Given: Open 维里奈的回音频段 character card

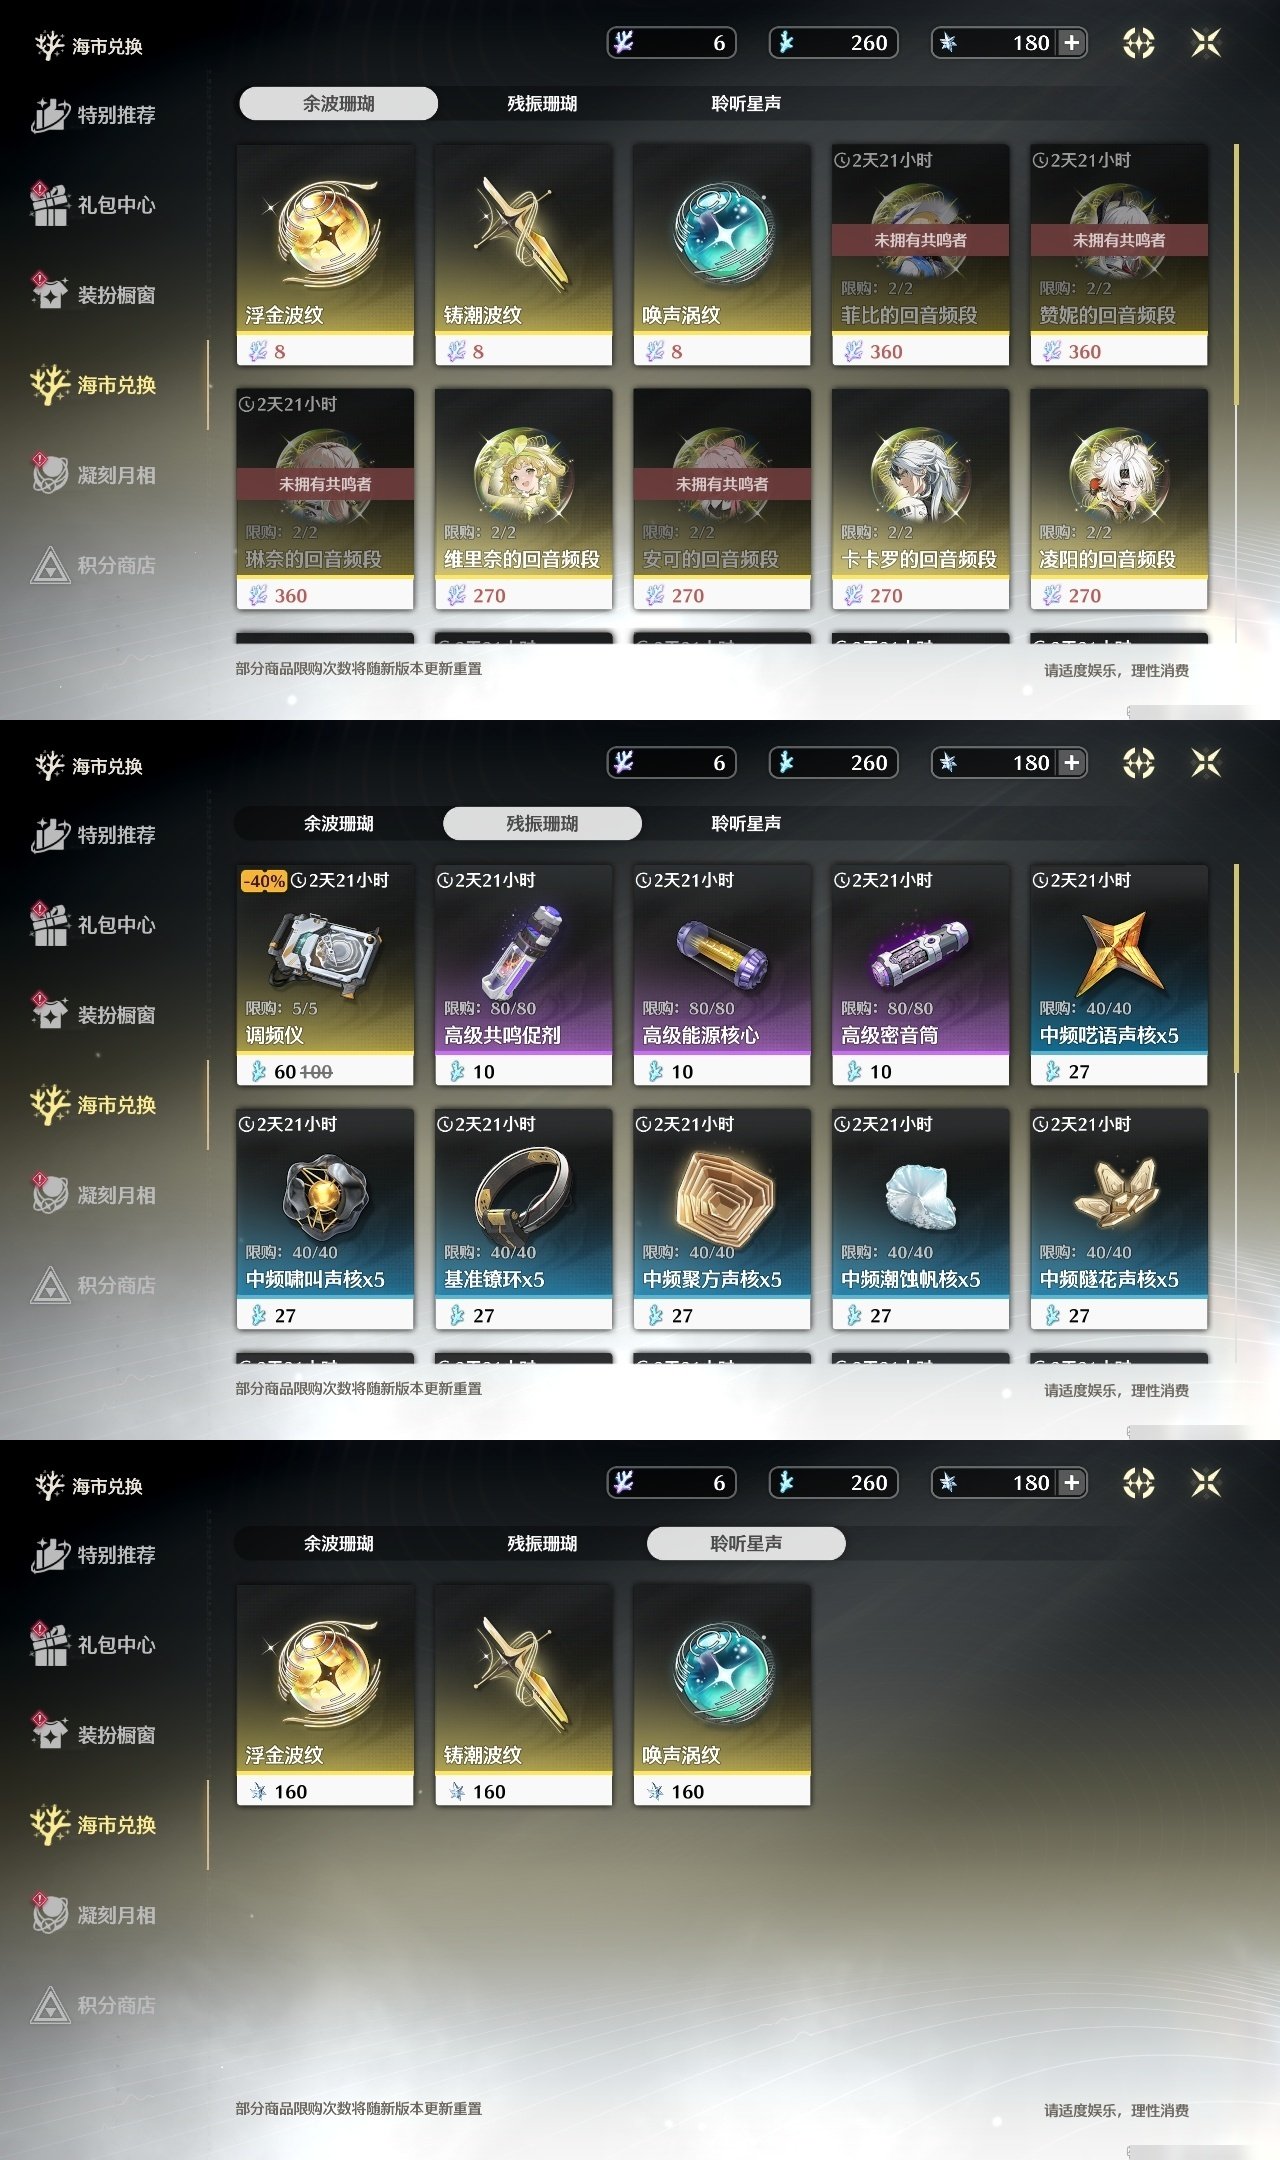Looking at the screenshot, I should pos(523,499).
